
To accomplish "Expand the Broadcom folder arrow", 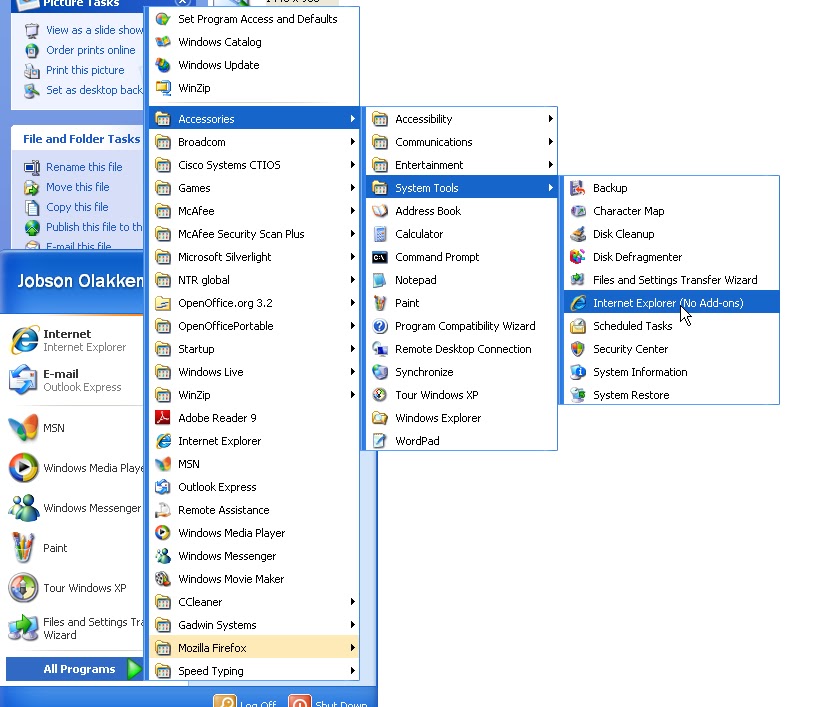I will click(x=352, y=142).
